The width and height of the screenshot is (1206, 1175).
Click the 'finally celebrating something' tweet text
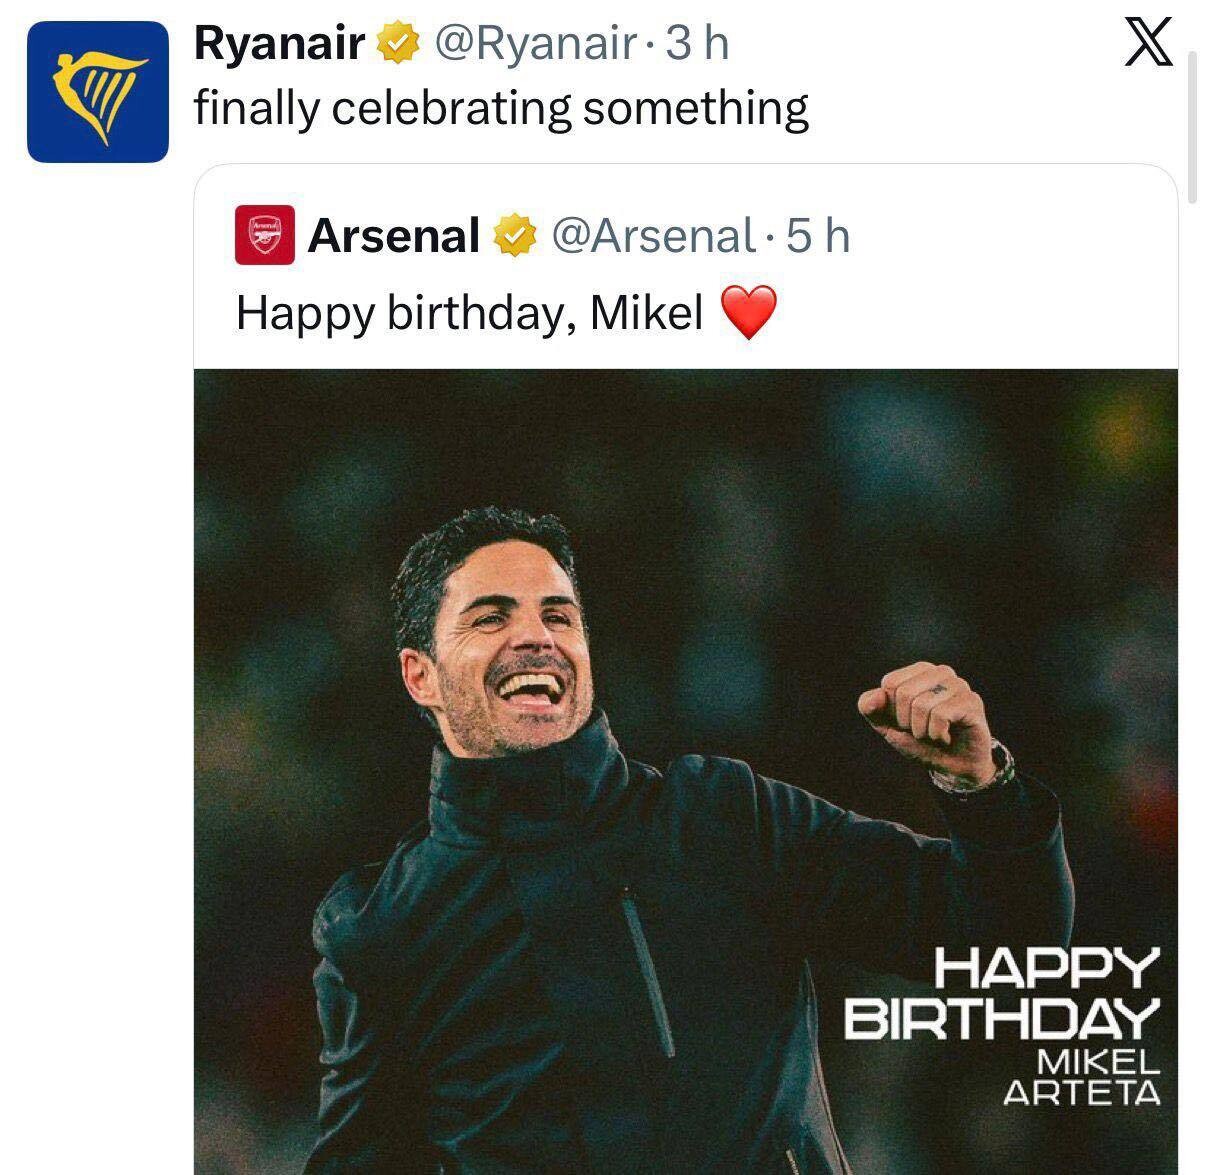pyautogui.click(x=501, y=108)
